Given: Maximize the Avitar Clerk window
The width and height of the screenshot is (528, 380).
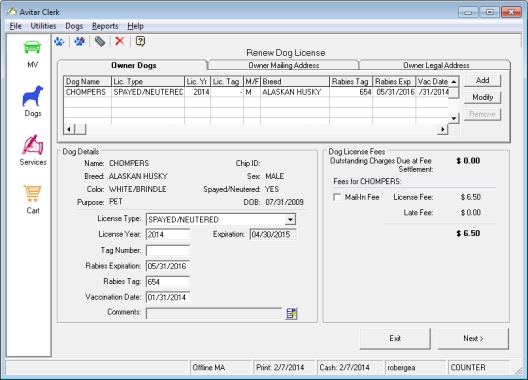Looking at the screenshot, I should [489, 12].
